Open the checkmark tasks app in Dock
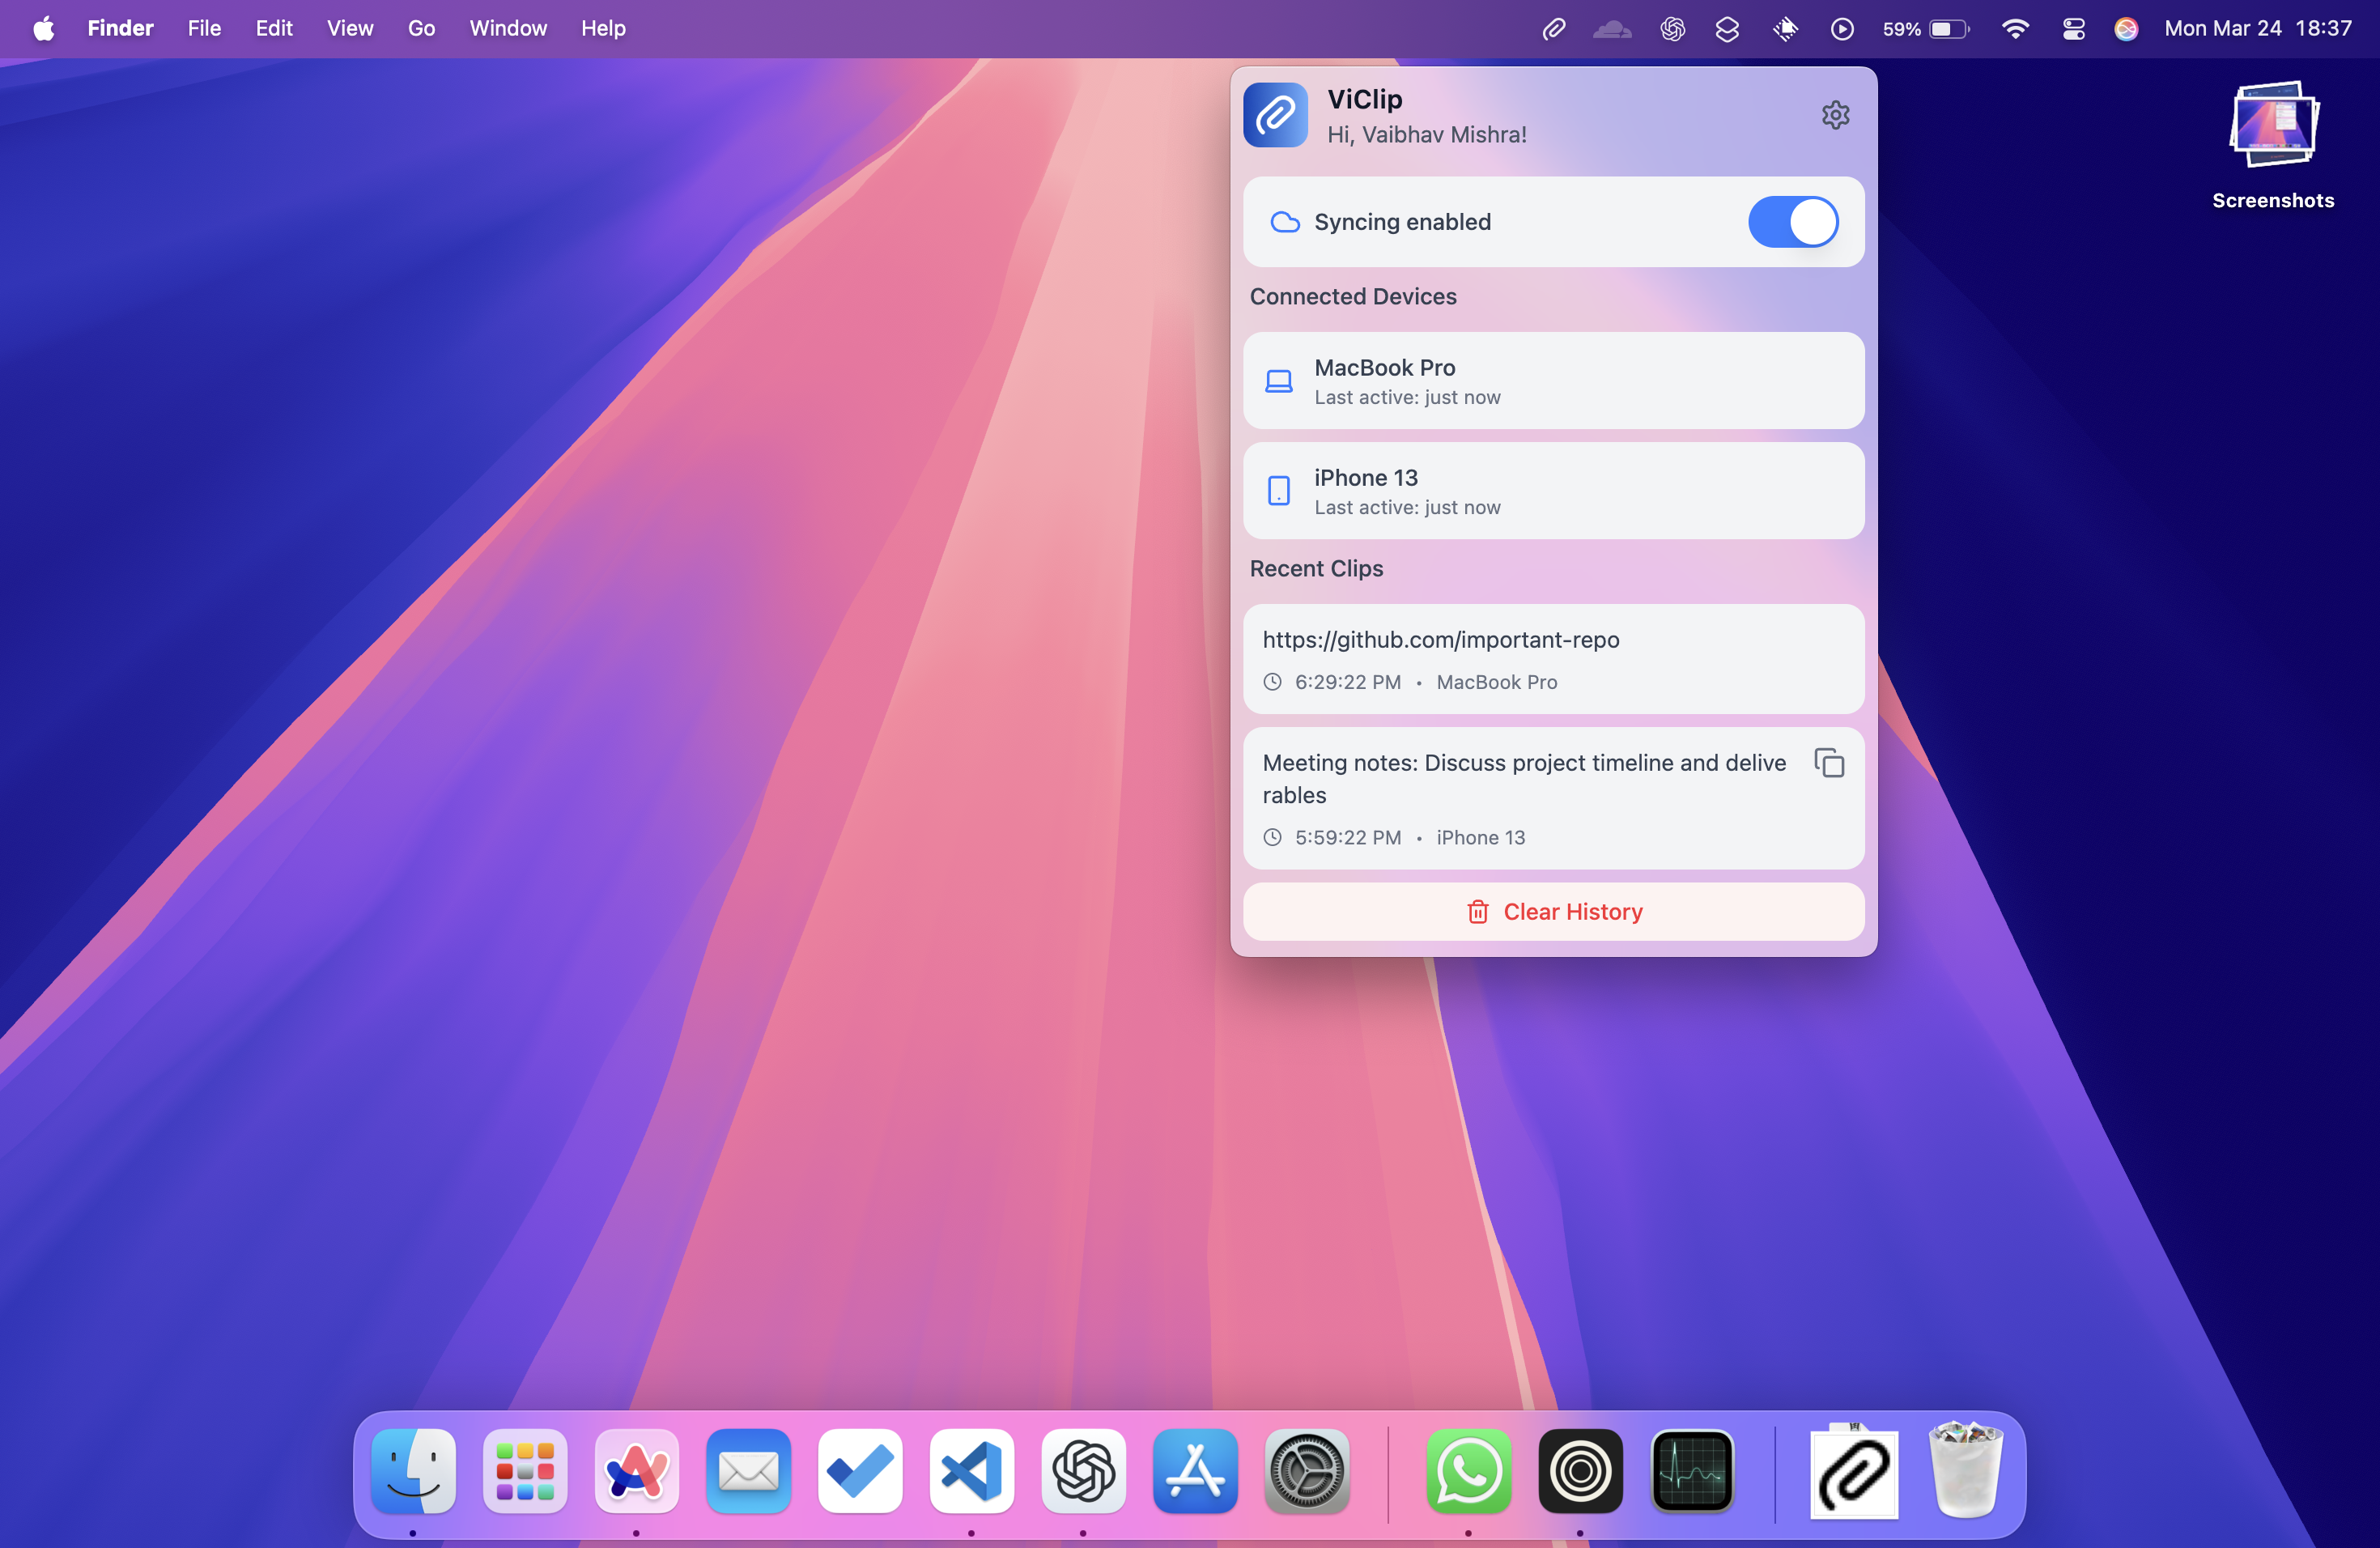The height and width of the screenshot is (1548, 2380). pos(860,1471)
